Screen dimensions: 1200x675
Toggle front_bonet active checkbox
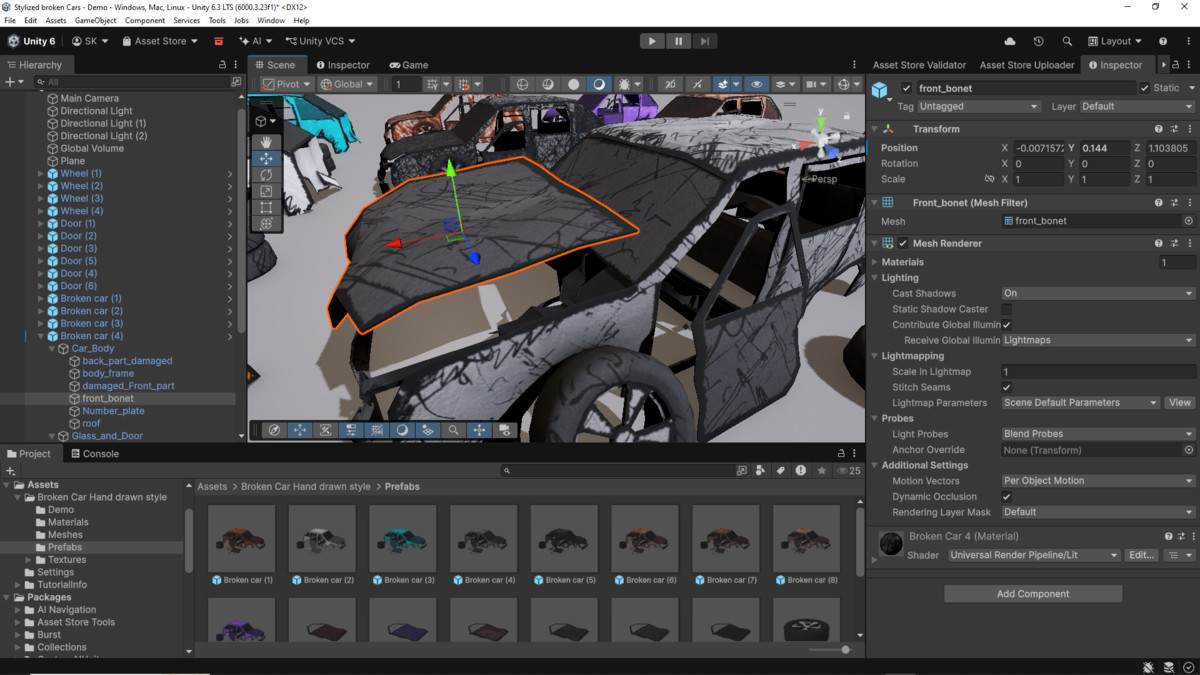[x=906, y=88]
